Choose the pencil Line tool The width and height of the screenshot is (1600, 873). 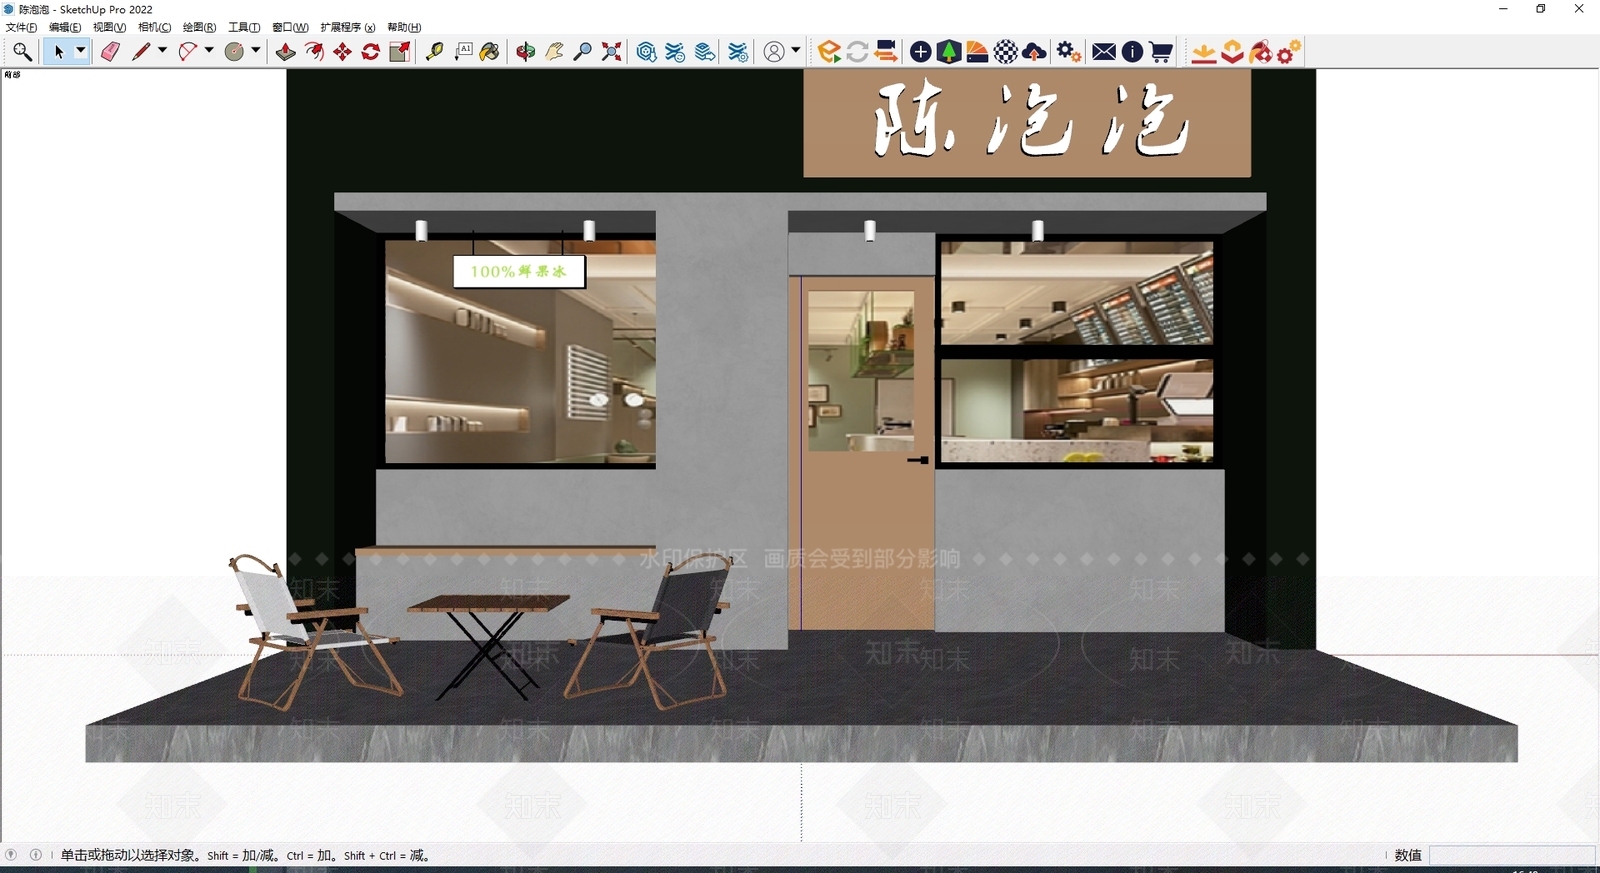coord(141,51)
